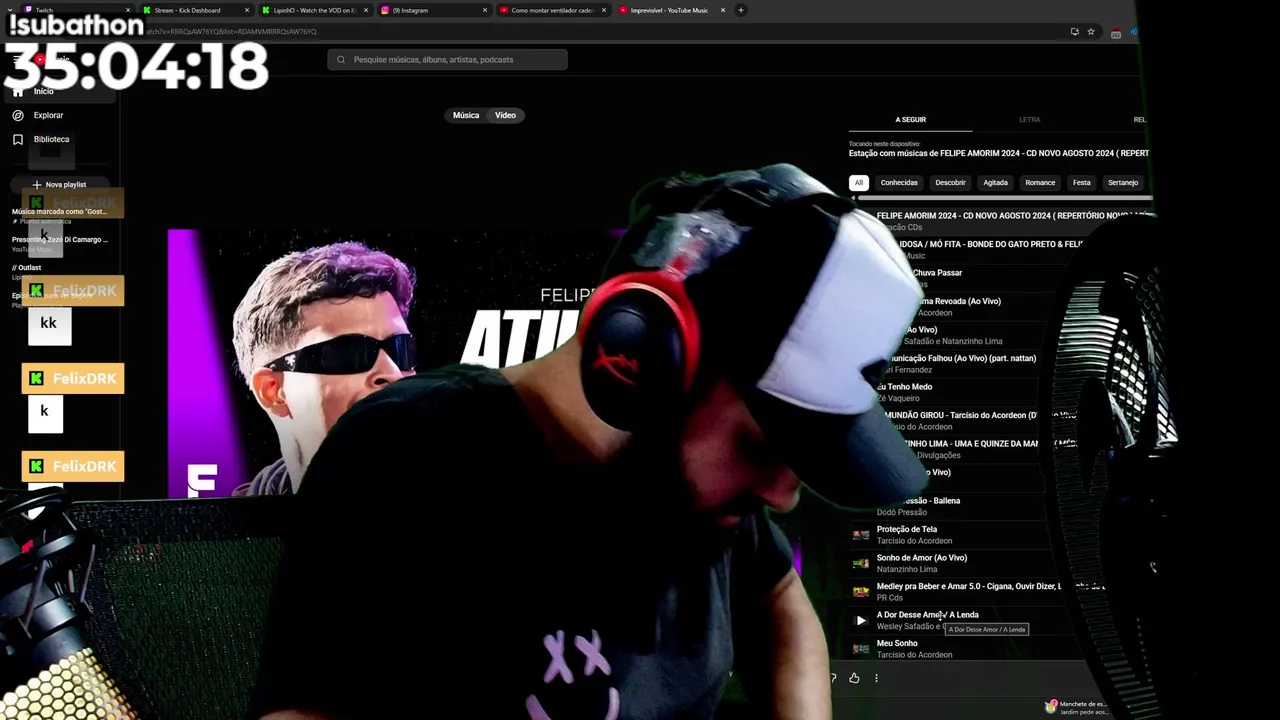Image resolution: width=1280 pixels, height=720 pixels.
Task: Switch to Como montar ventilador tab
Action: coord(552,10)
